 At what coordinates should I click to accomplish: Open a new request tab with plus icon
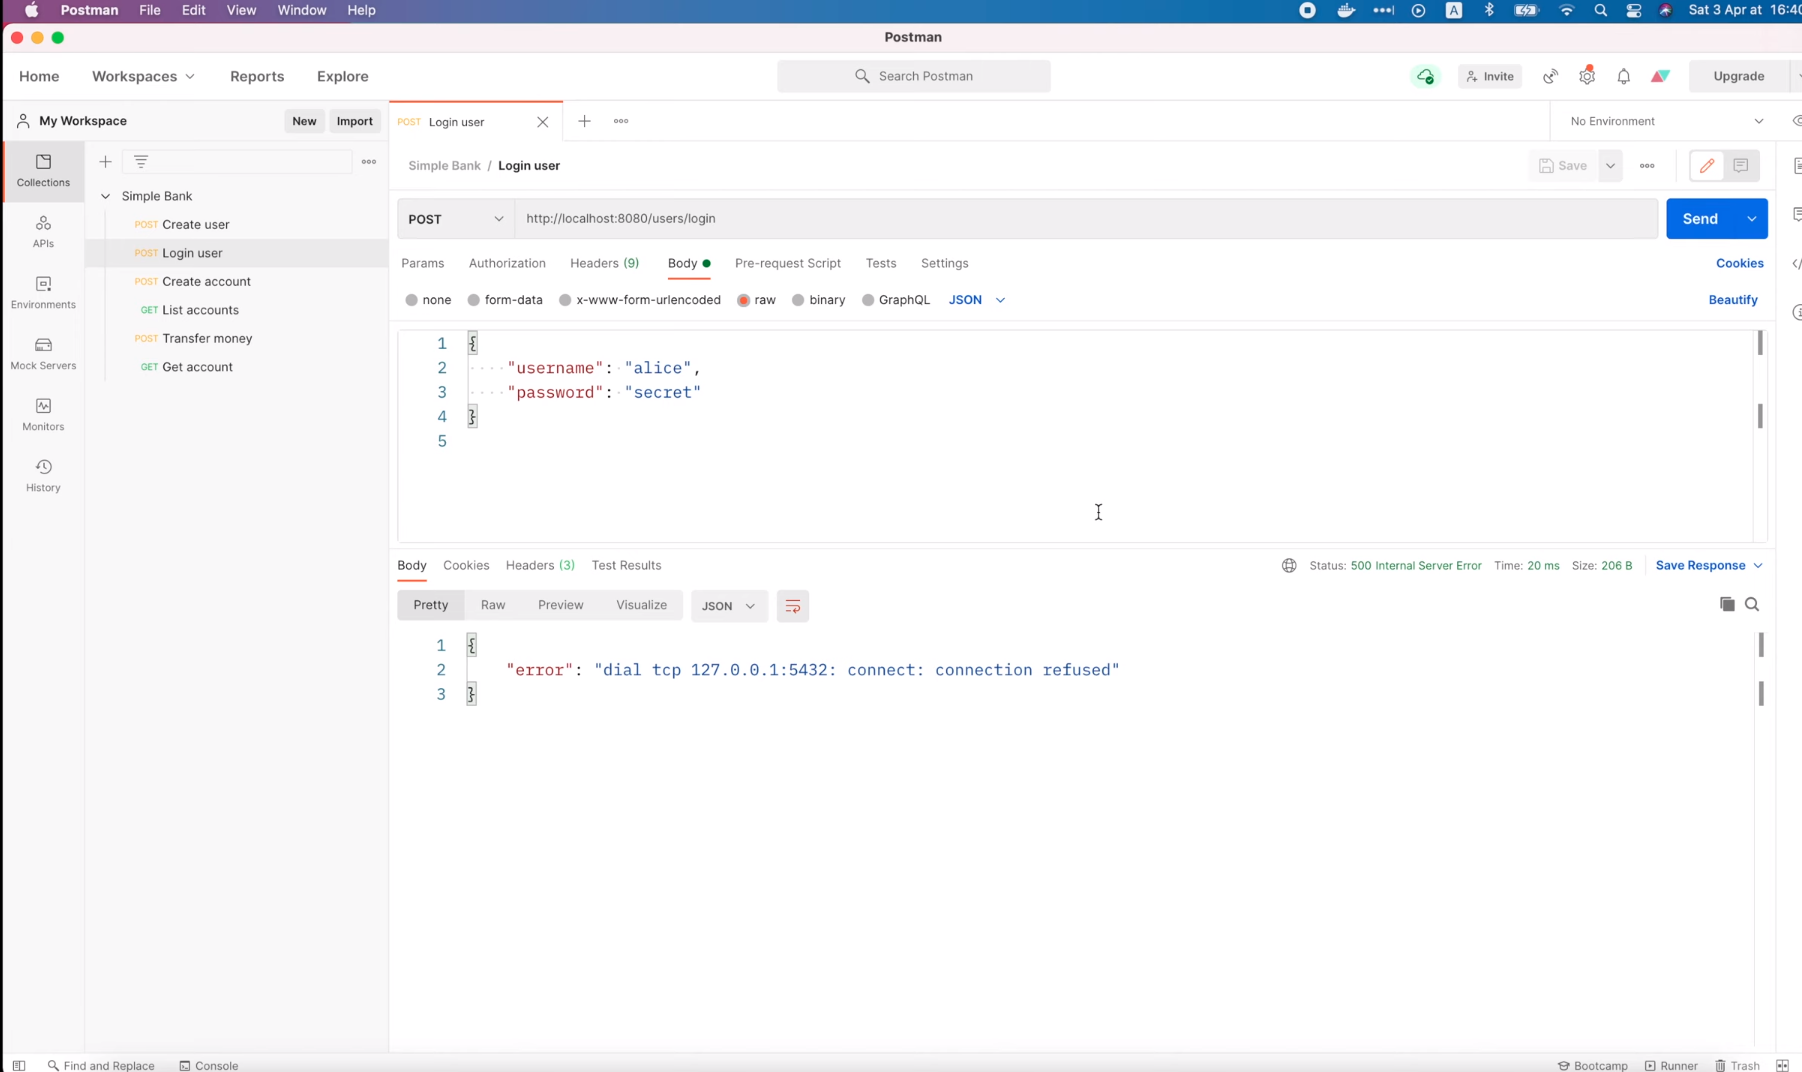[584, 121]
